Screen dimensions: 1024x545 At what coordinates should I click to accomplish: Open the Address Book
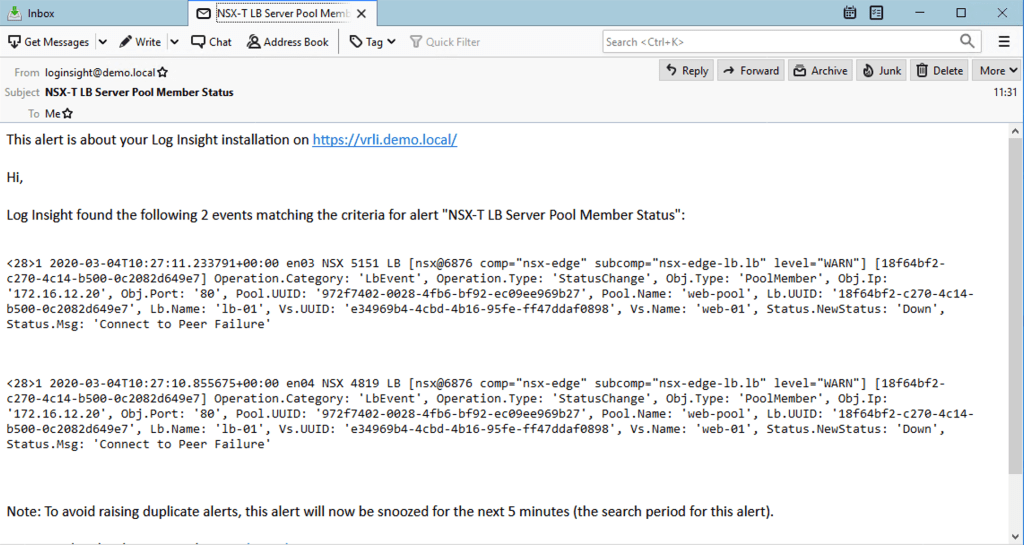point(287,42)
